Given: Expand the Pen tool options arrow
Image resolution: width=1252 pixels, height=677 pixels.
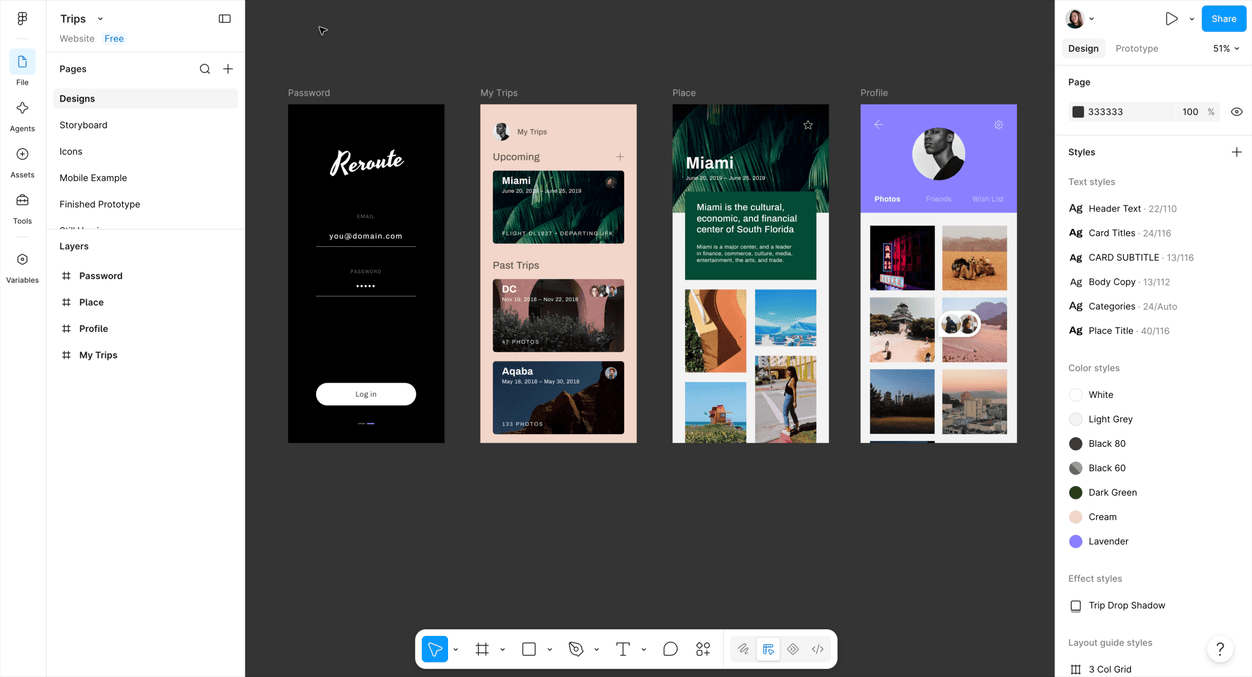Looking at the screenshot, I should [x=596, y=650].
